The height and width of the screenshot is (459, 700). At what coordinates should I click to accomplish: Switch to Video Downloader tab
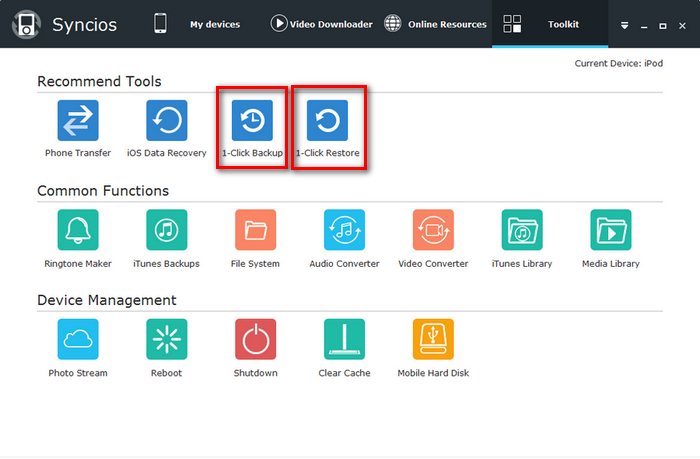[331, 25]
